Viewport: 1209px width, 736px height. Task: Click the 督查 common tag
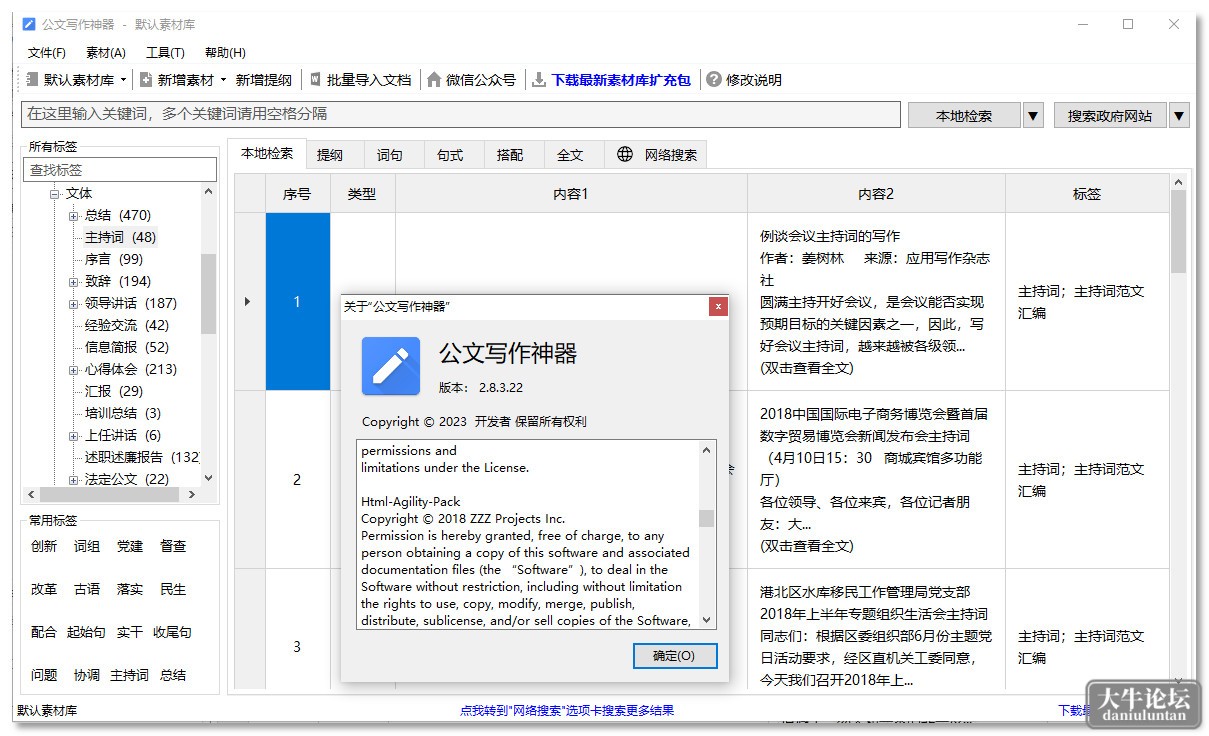pyautogui.click(x=173, y=547)
